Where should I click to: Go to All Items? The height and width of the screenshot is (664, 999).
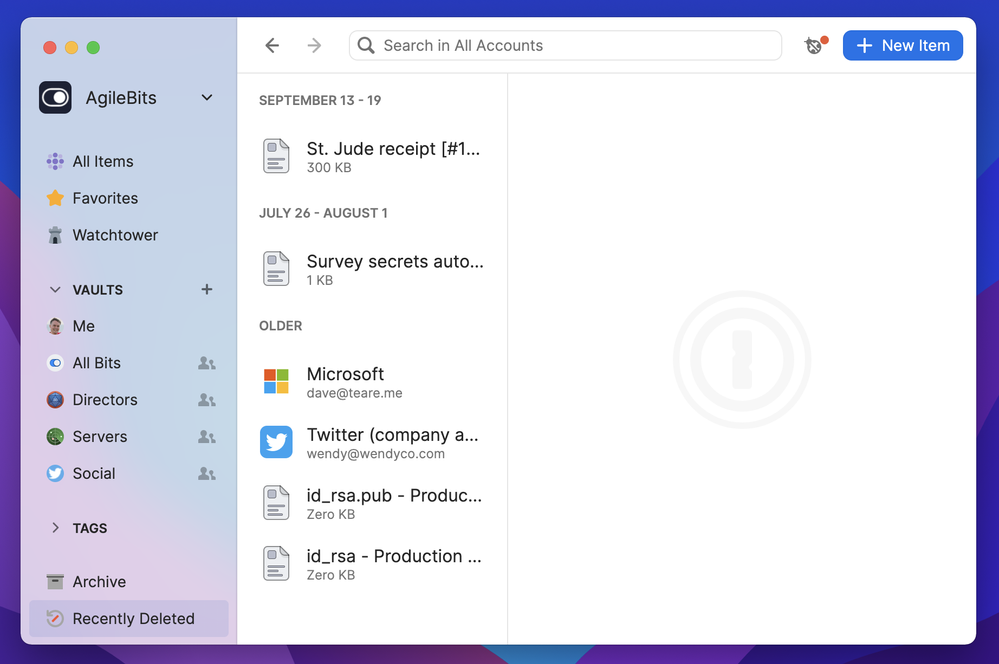coord(102,161)
